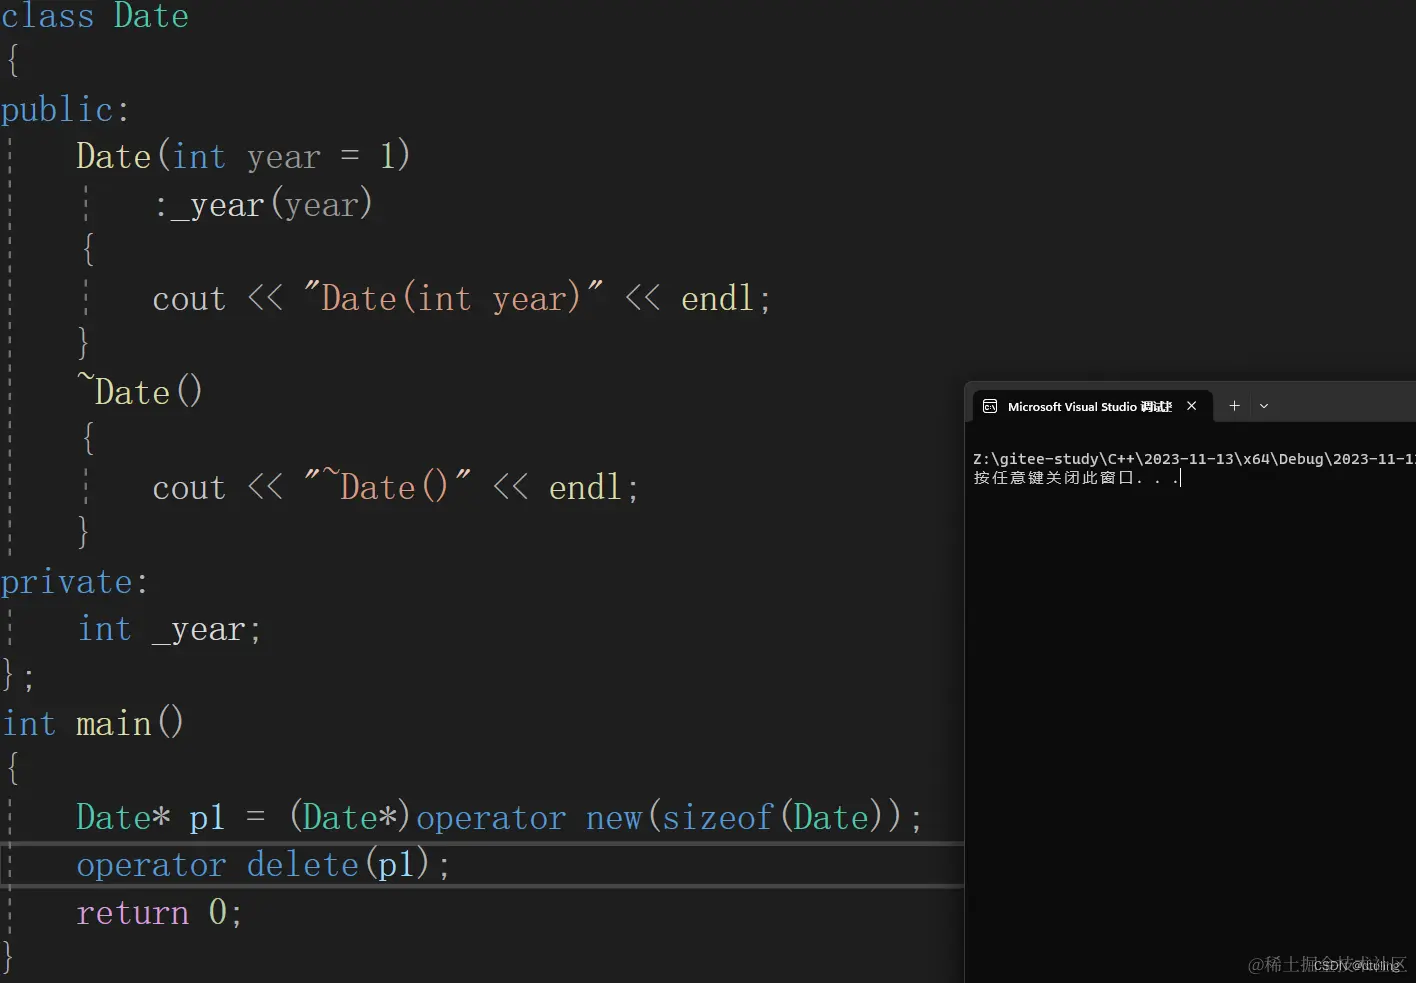Select the Microsoft Visual Studio debug console tab
The width and height of the screenshot is (1416, 983).
coord(1092,406)
